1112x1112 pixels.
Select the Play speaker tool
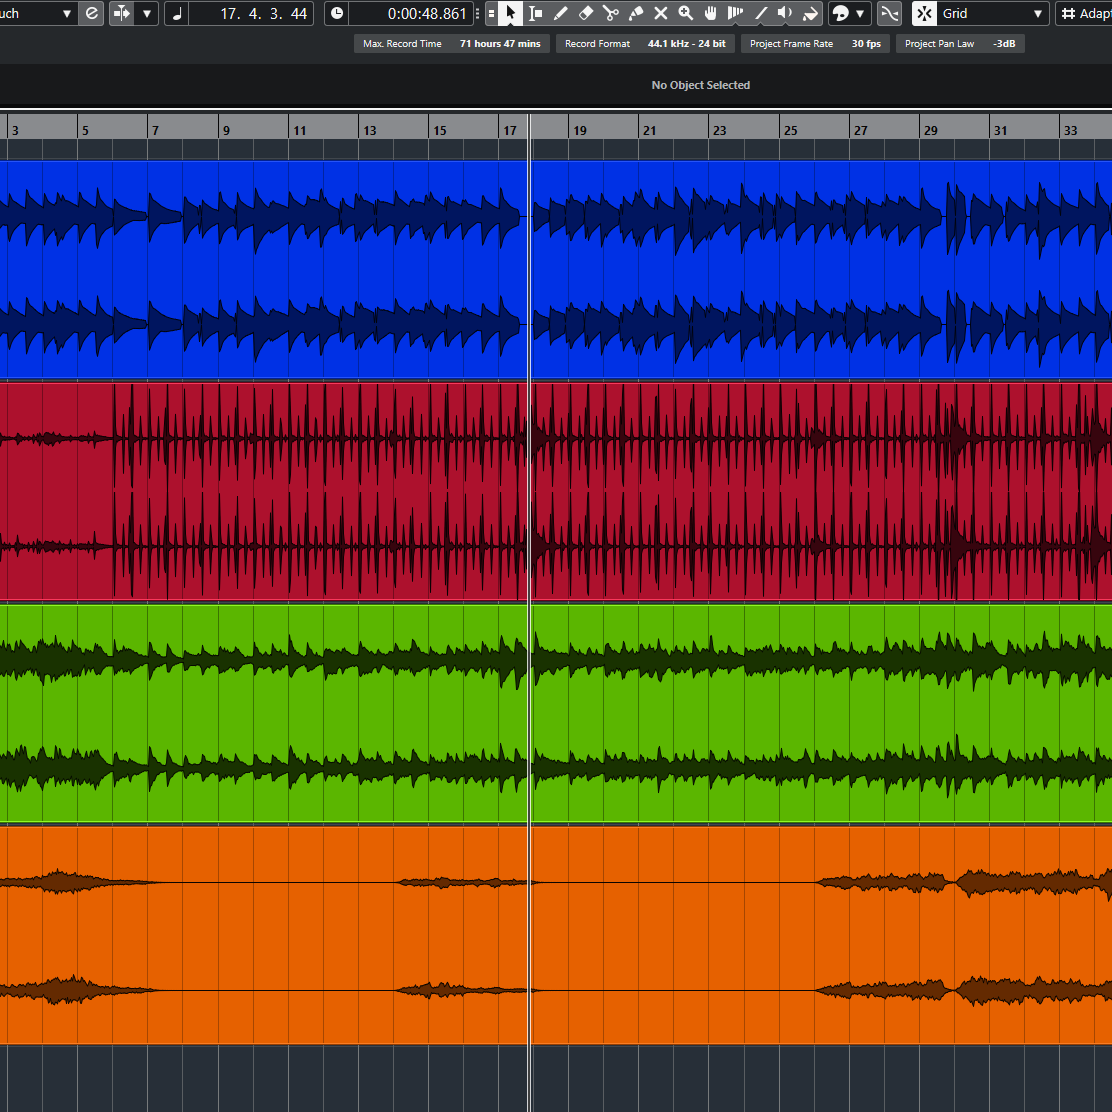785,13
